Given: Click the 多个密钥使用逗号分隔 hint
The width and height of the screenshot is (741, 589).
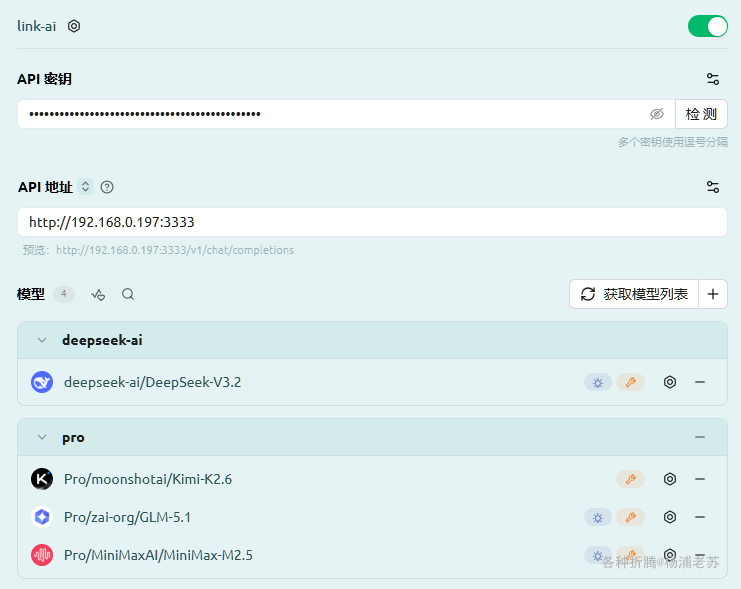Looking at the screenshot, I should (x=672, y=142).
